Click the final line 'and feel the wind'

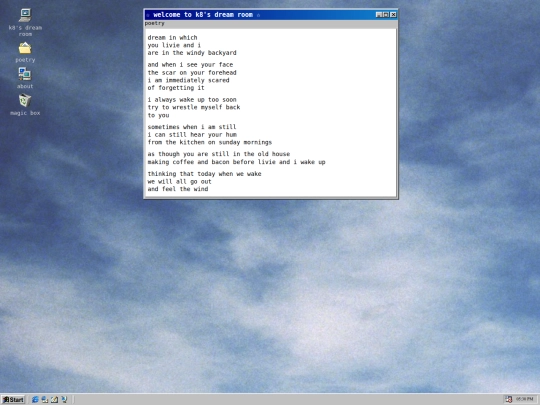coord(178,189)
